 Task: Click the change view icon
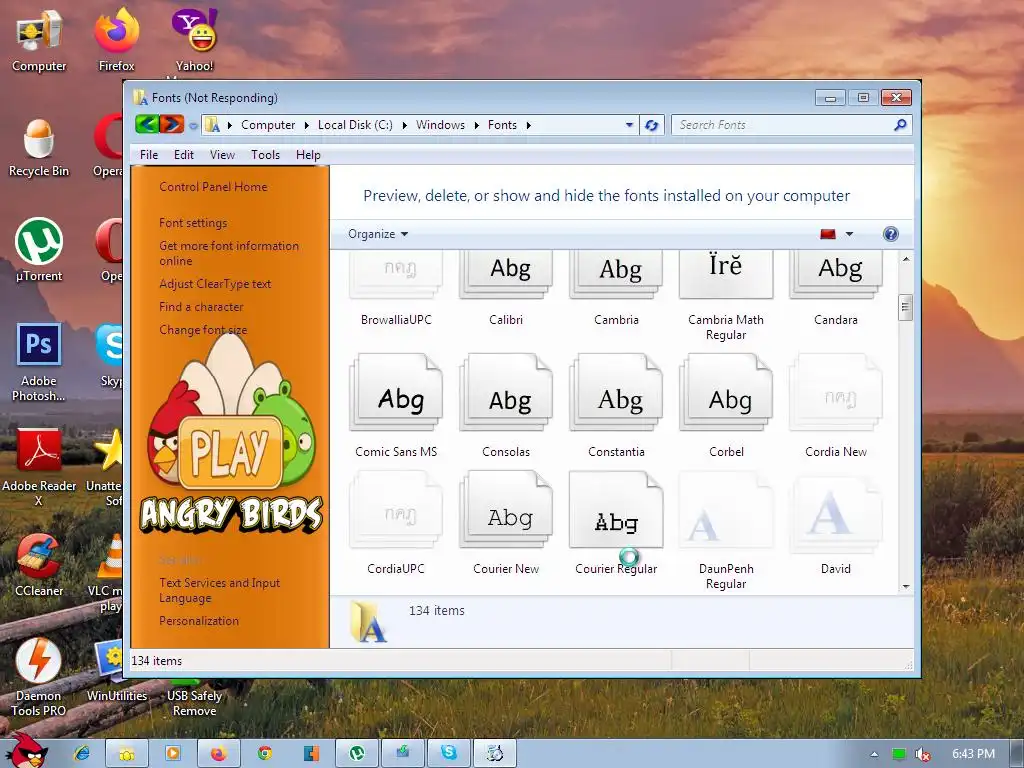coord(828,234)
